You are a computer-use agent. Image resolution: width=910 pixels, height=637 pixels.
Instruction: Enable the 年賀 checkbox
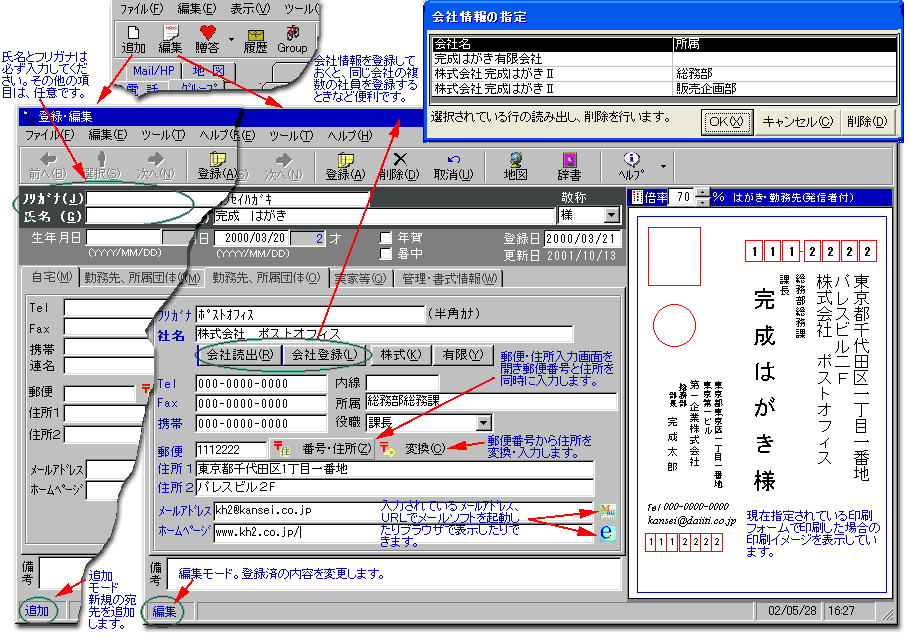pos(385,238)
